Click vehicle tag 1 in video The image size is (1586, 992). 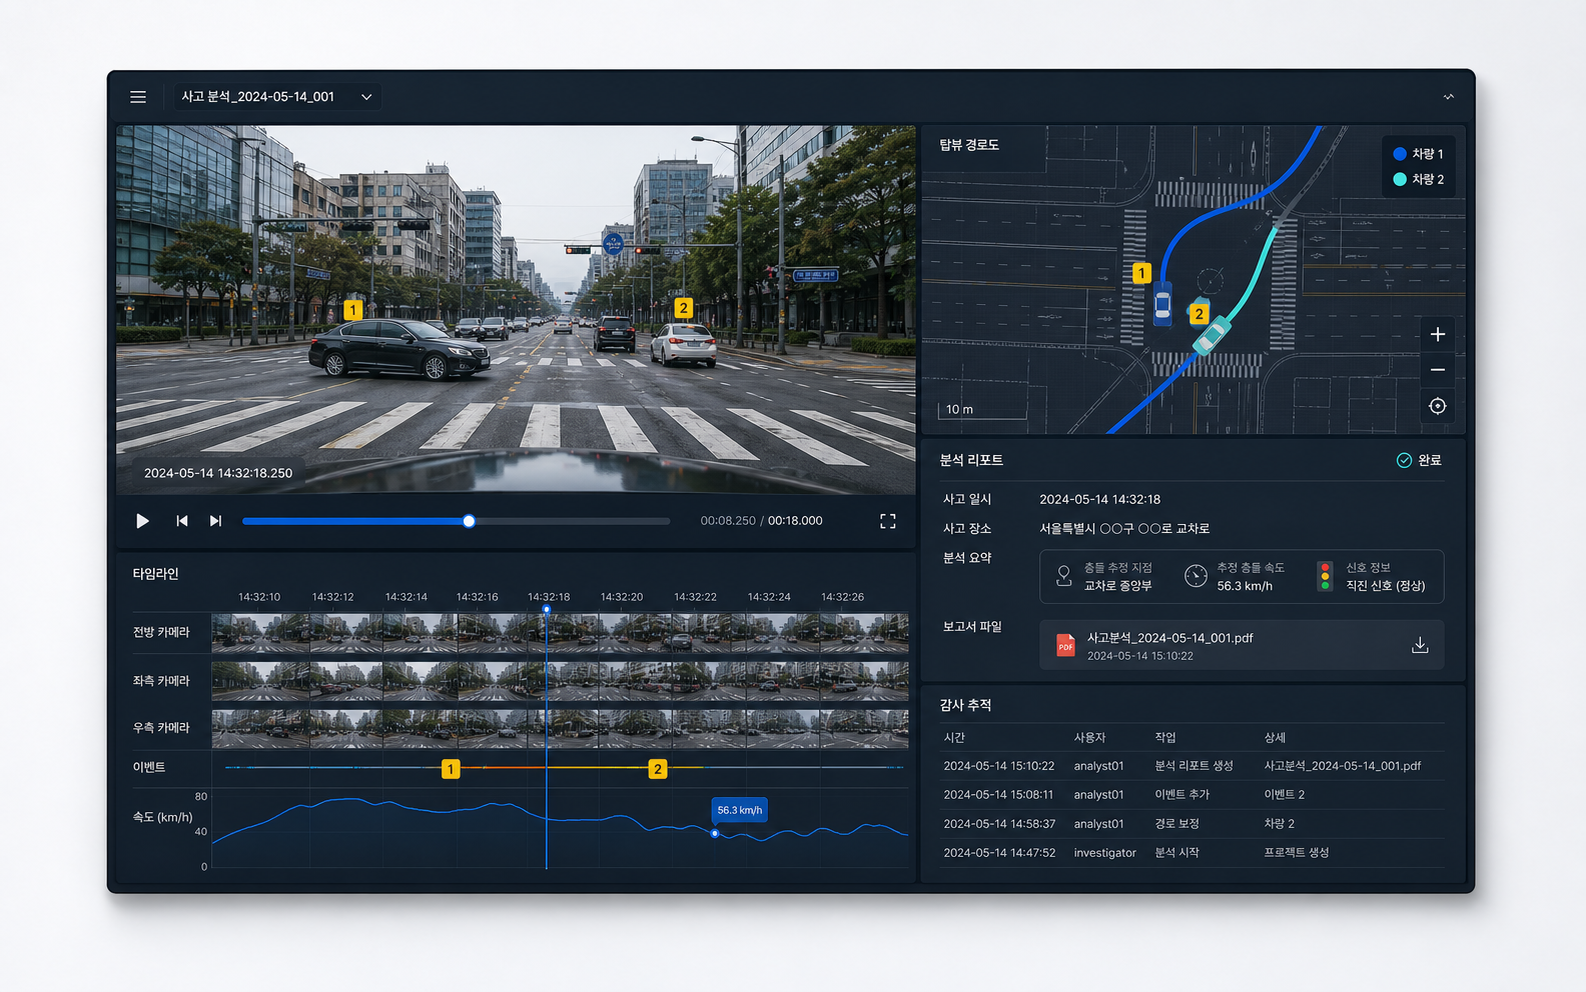(x=353, y=310)
